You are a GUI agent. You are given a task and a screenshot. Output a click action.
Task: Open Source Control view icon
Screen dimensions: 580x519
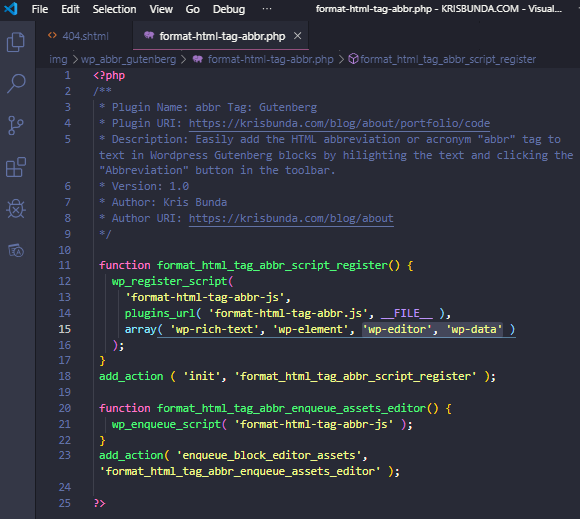click(16, 125)
